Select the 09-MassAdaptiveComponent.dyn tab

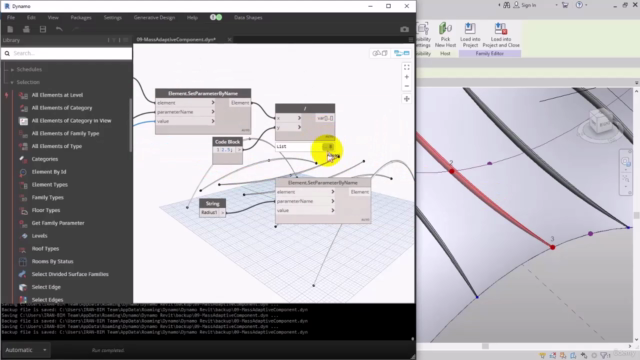[176, 40]
